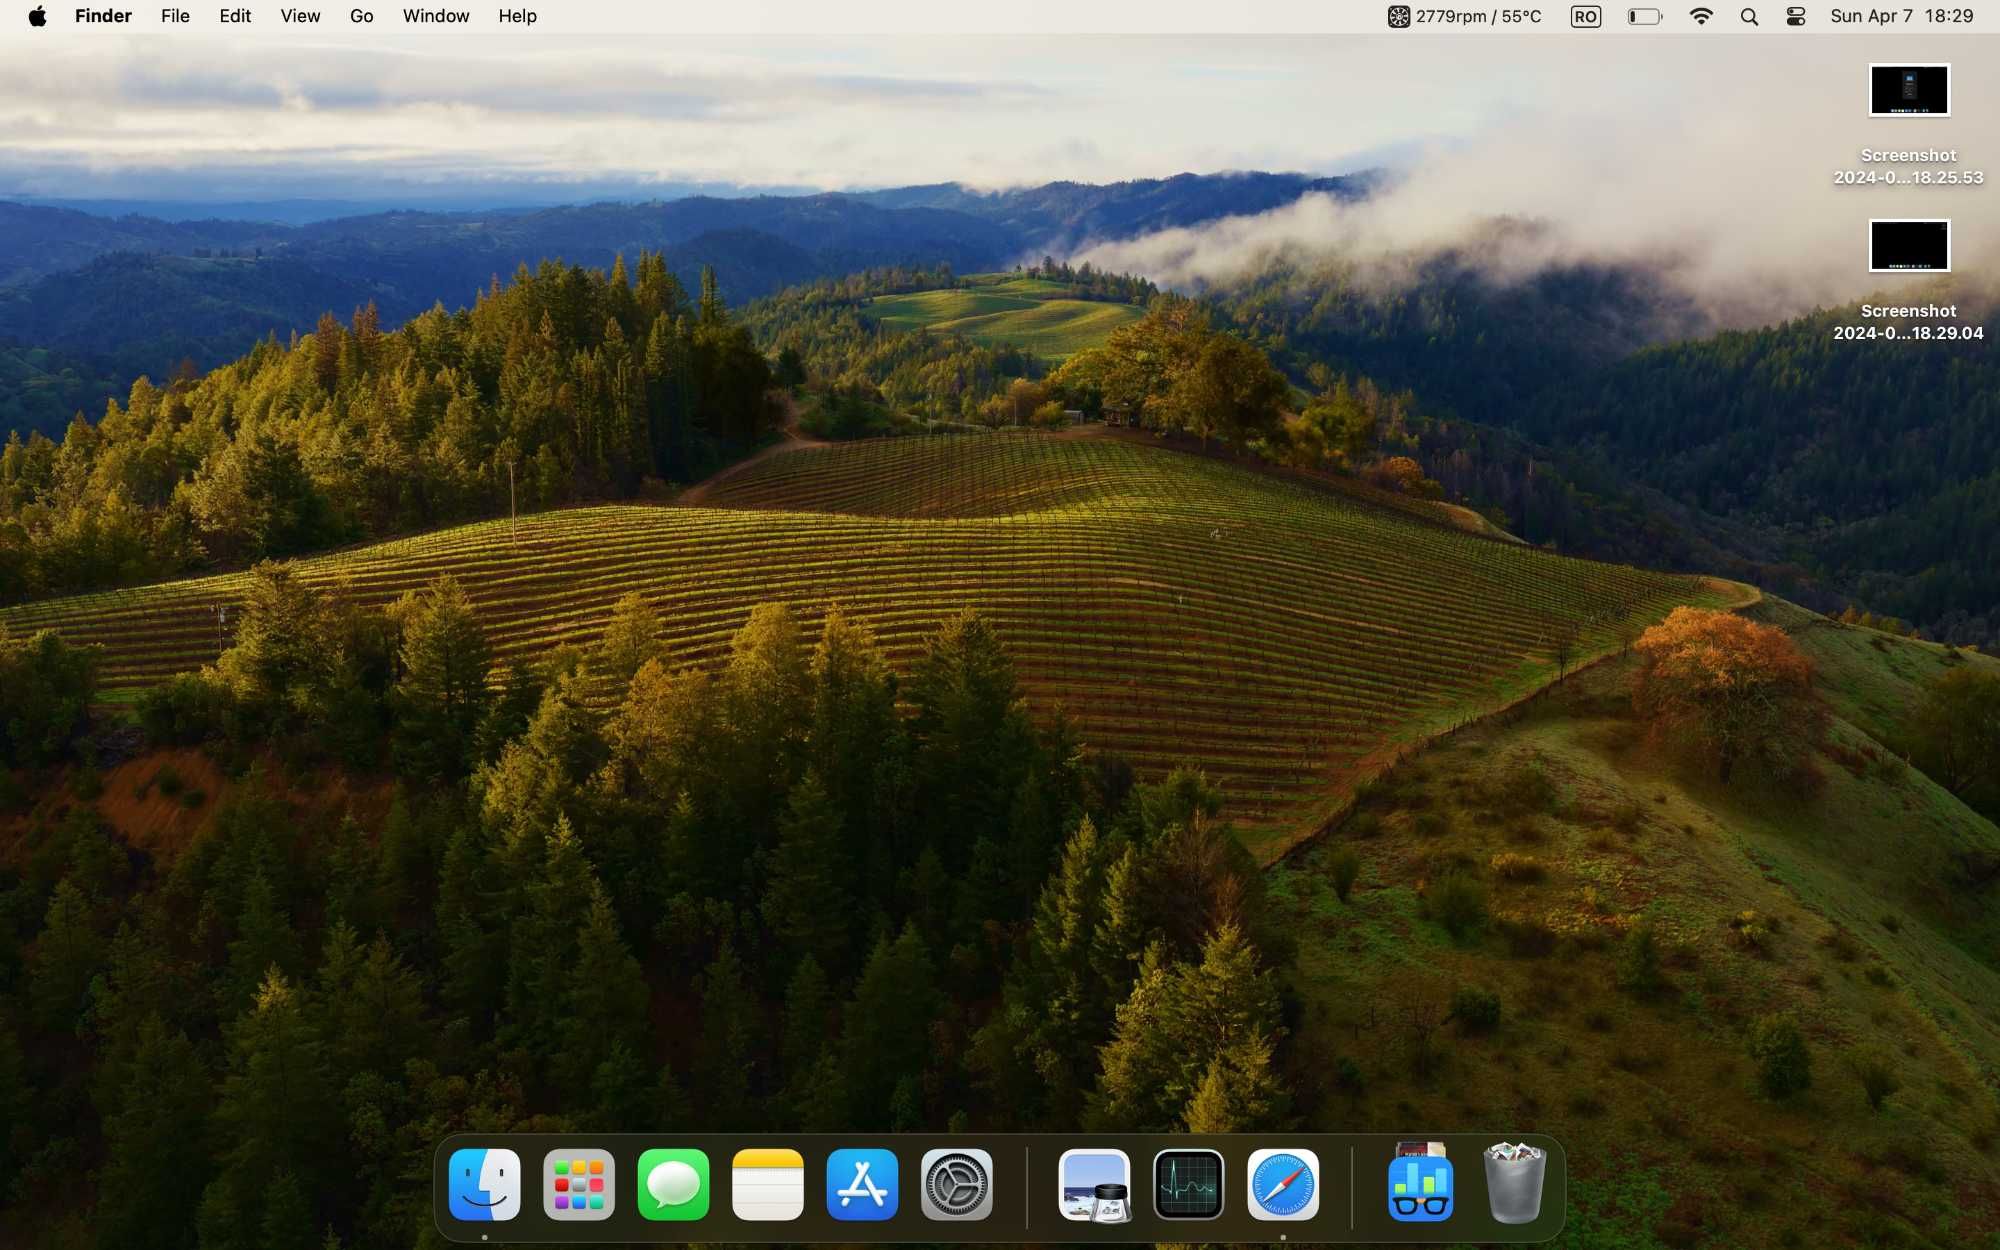
Task: Click the 2779rpm / 55°C status text
Action: (1478, 16)
